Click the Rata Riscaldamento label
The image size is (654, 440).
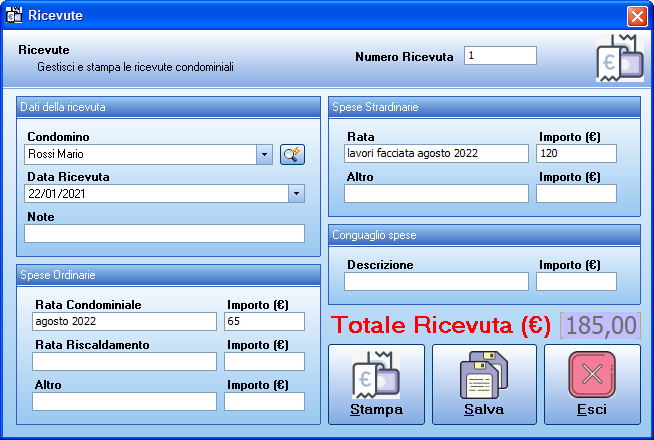92,345
